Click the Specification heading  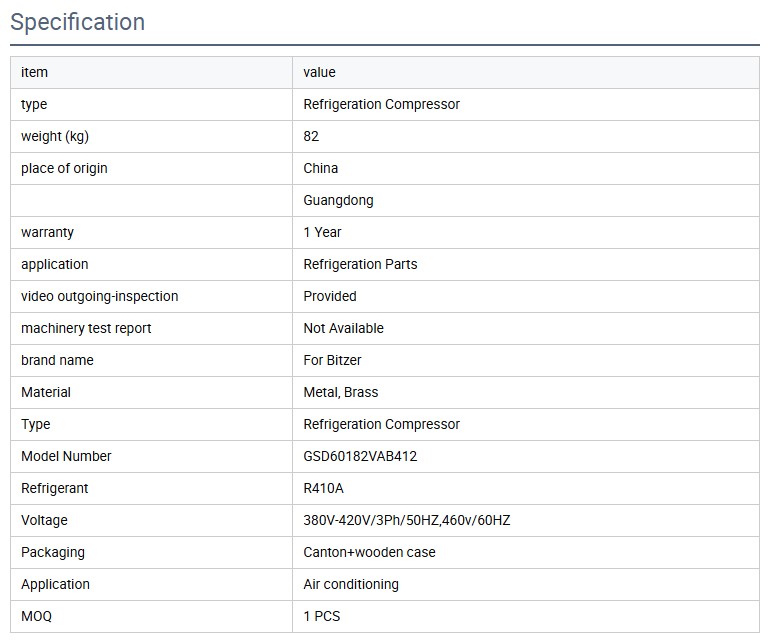78,22
